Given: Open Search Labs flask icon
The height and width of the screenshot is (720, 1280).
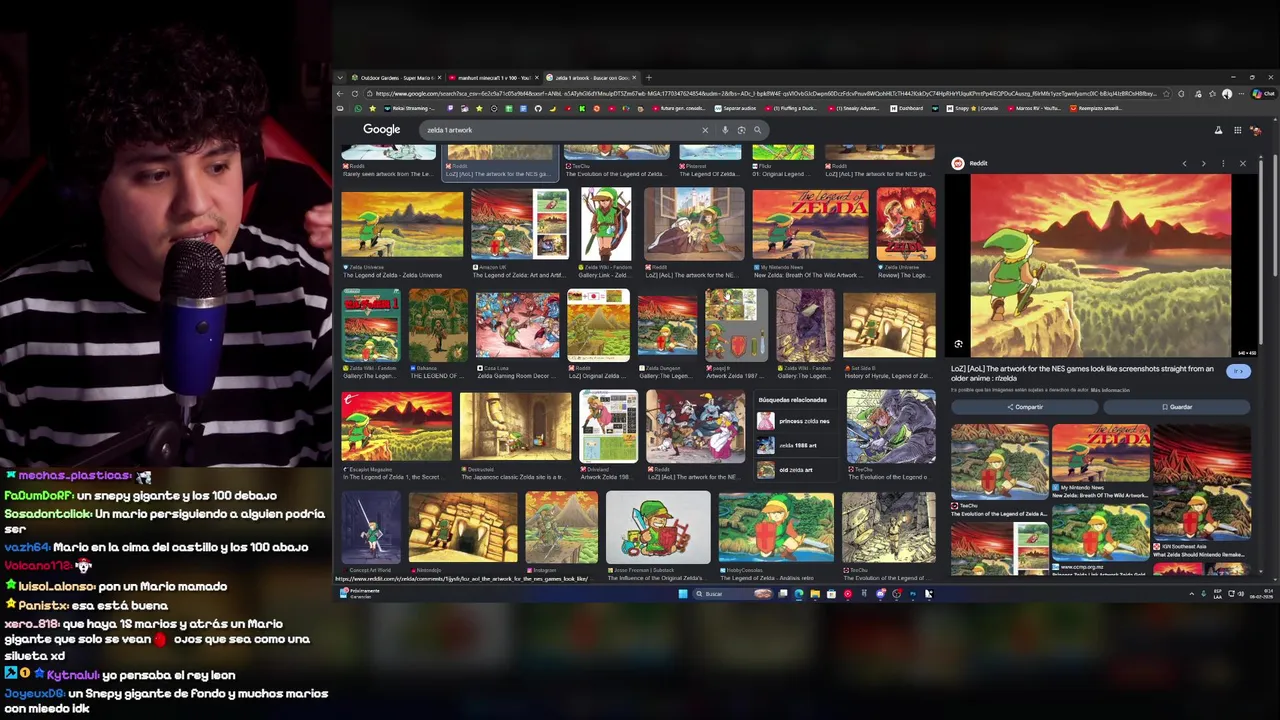Looking at the screenshot, I should click(1218, 130).
